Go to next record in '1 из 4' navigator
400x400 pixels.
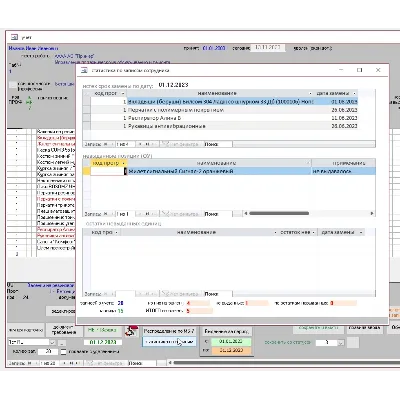pos(141,144)
